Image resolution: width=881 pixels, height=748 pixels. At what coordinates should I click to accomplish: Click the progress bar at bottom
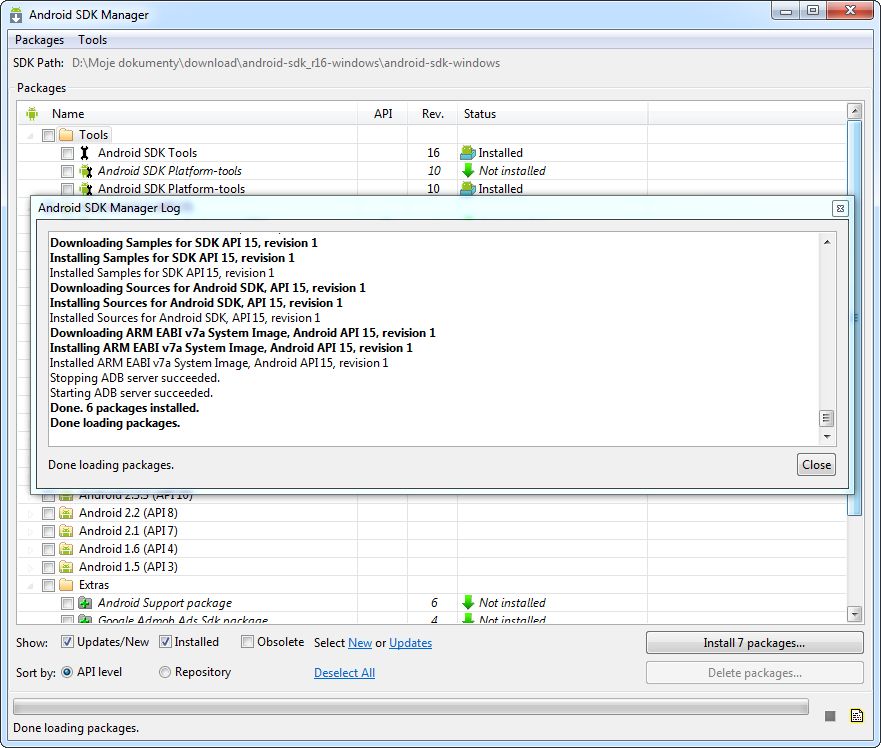coord(411,706)
